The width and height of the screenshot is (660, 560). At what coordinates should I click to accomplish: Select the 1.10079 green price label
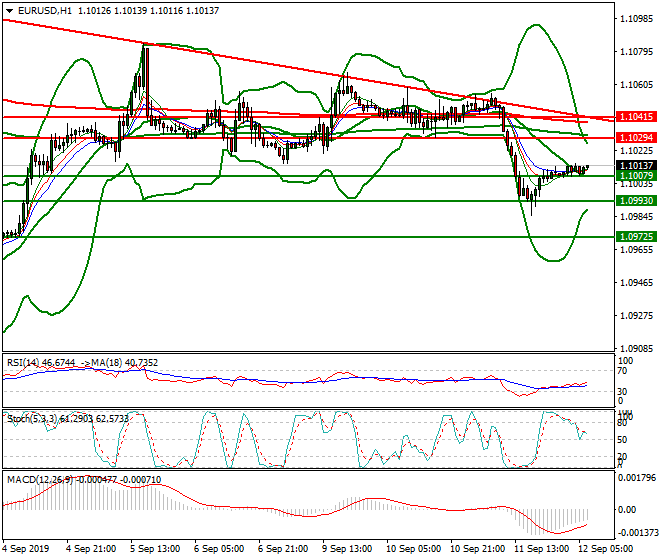point(636,176)
